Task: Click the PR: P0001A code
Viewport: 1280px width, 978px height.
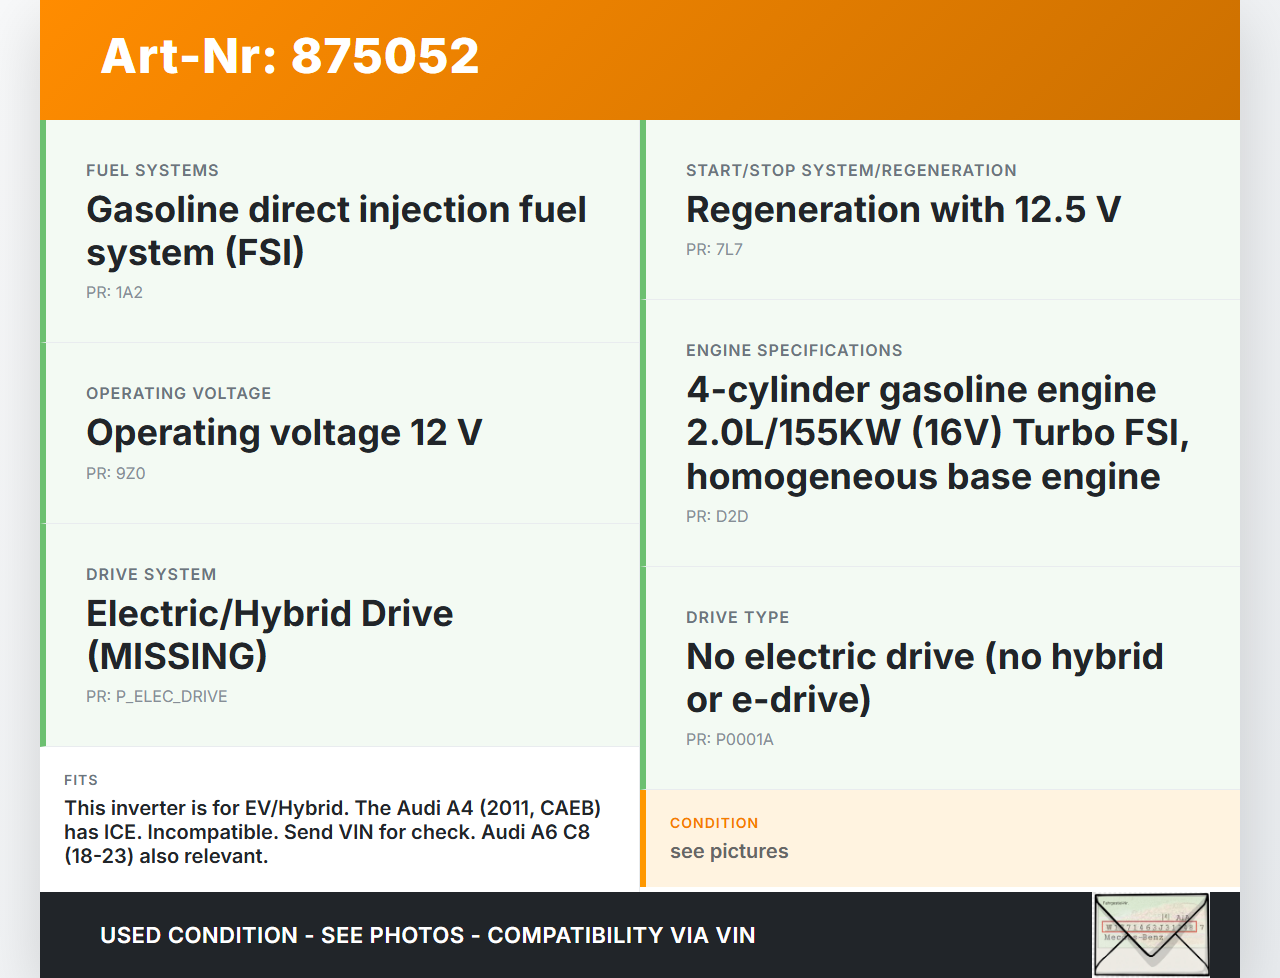Action: pyautogui.click(x=730, y=740)
